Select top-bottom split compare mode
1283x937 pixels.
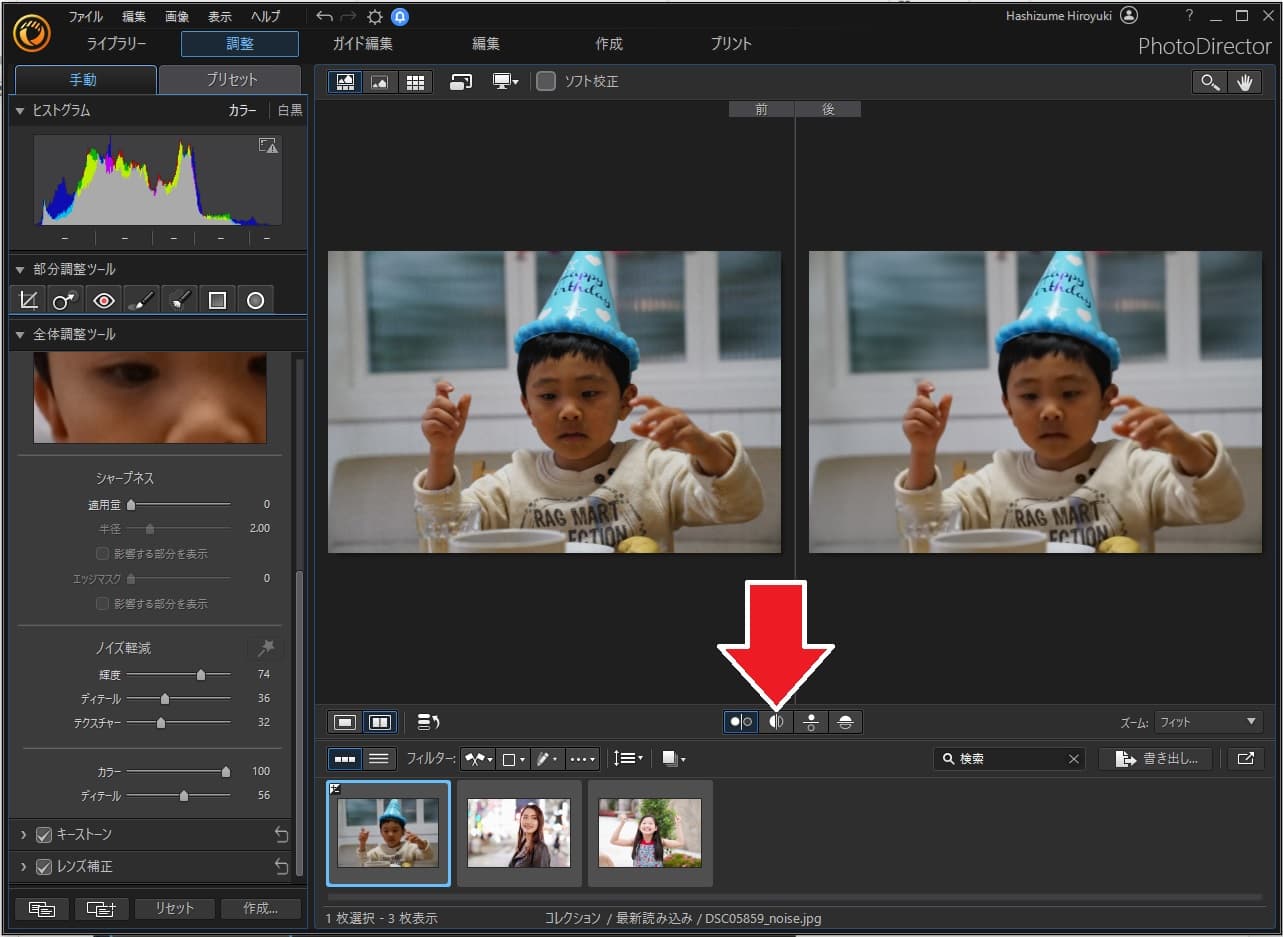[845, 721]
